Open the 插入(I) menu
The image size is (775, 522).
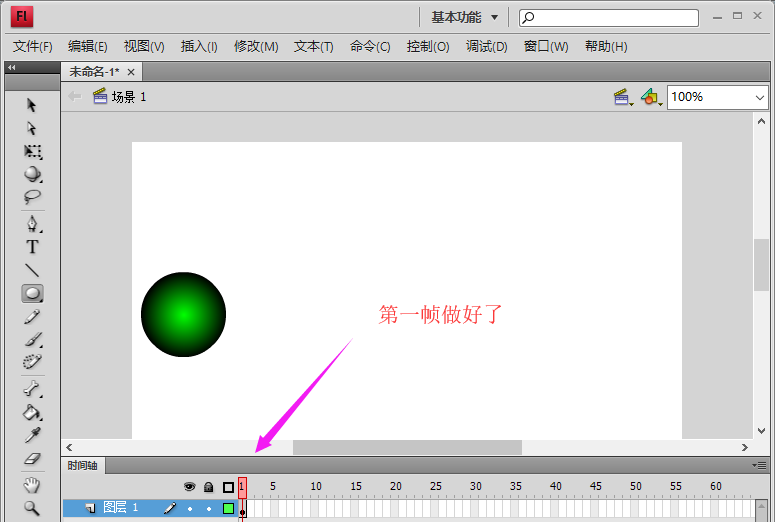tap(199, 46)
